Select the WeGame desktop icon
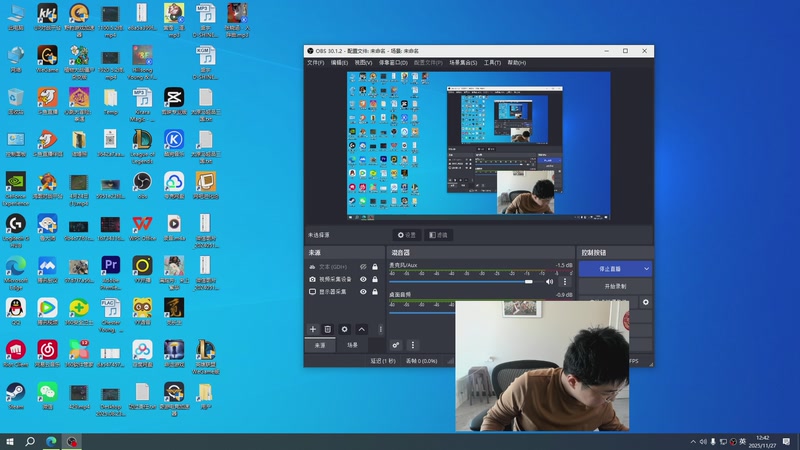 pyautogui.click(x=47, y=58)
